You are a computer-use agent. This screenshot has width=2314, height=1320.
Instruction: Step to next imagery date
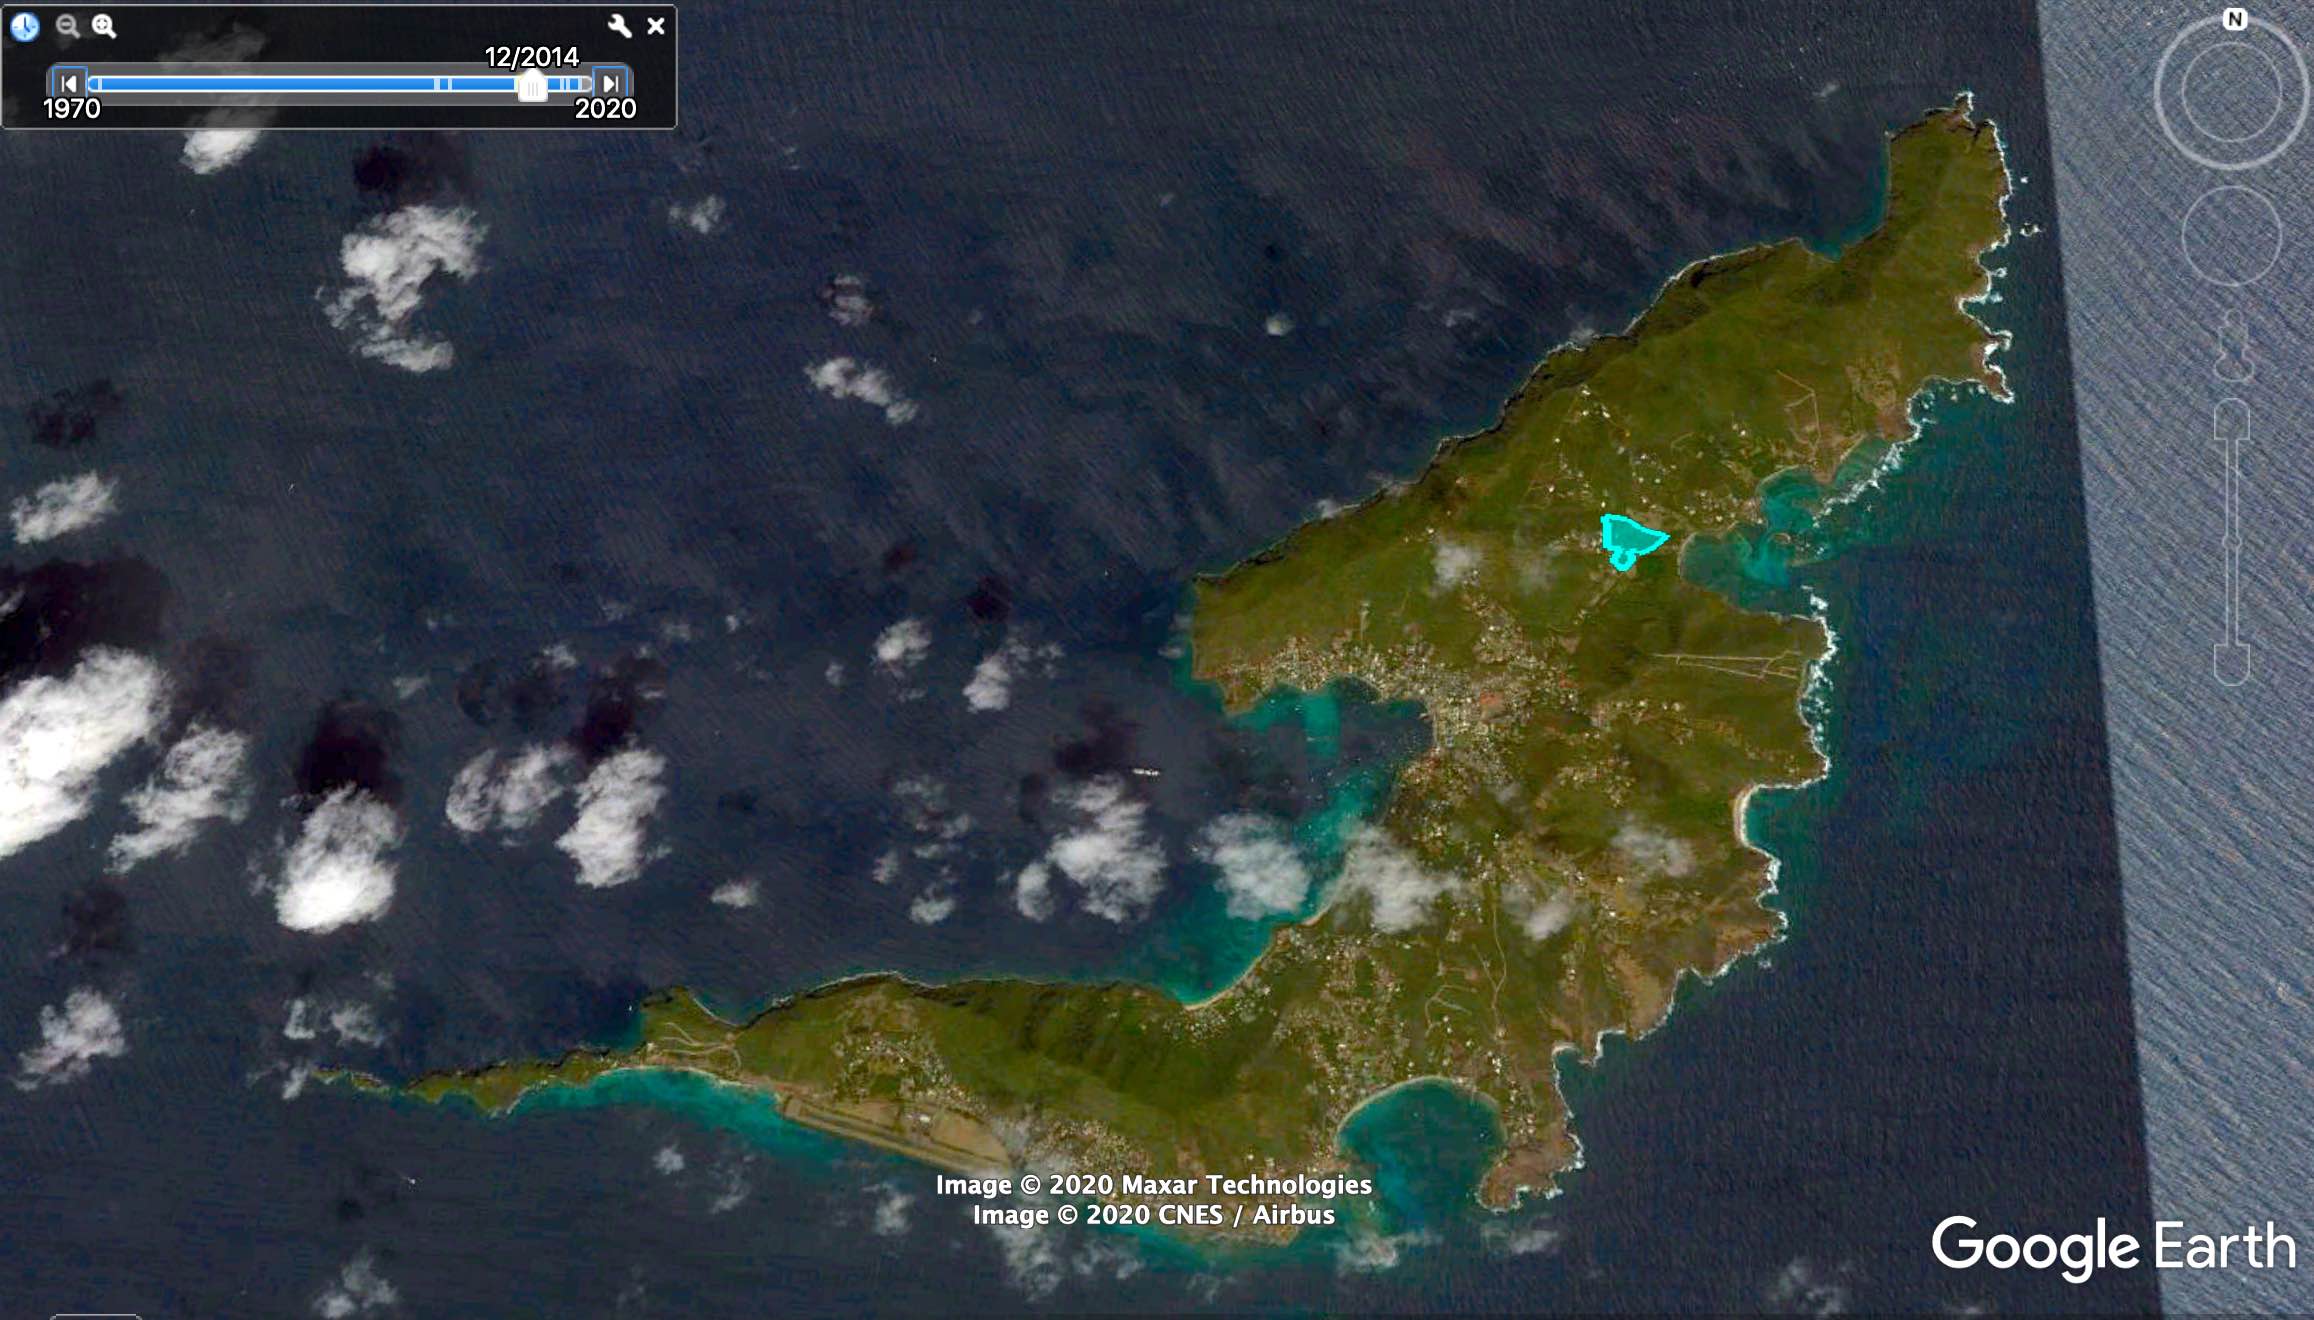pyautogui.click(x=610, y=84)
